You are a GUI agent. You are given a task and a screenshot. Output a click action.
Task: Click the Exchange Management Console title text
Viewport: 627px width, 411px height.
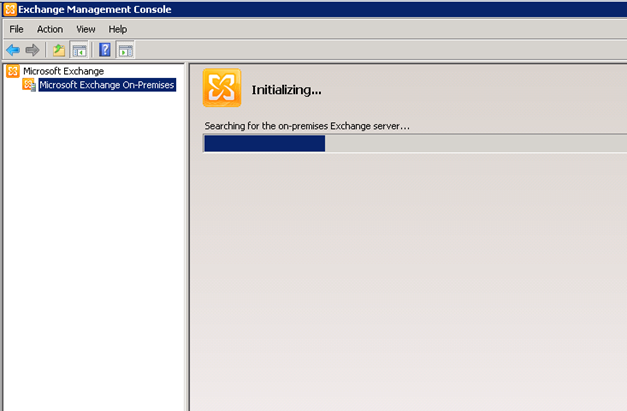pos(95,9)
